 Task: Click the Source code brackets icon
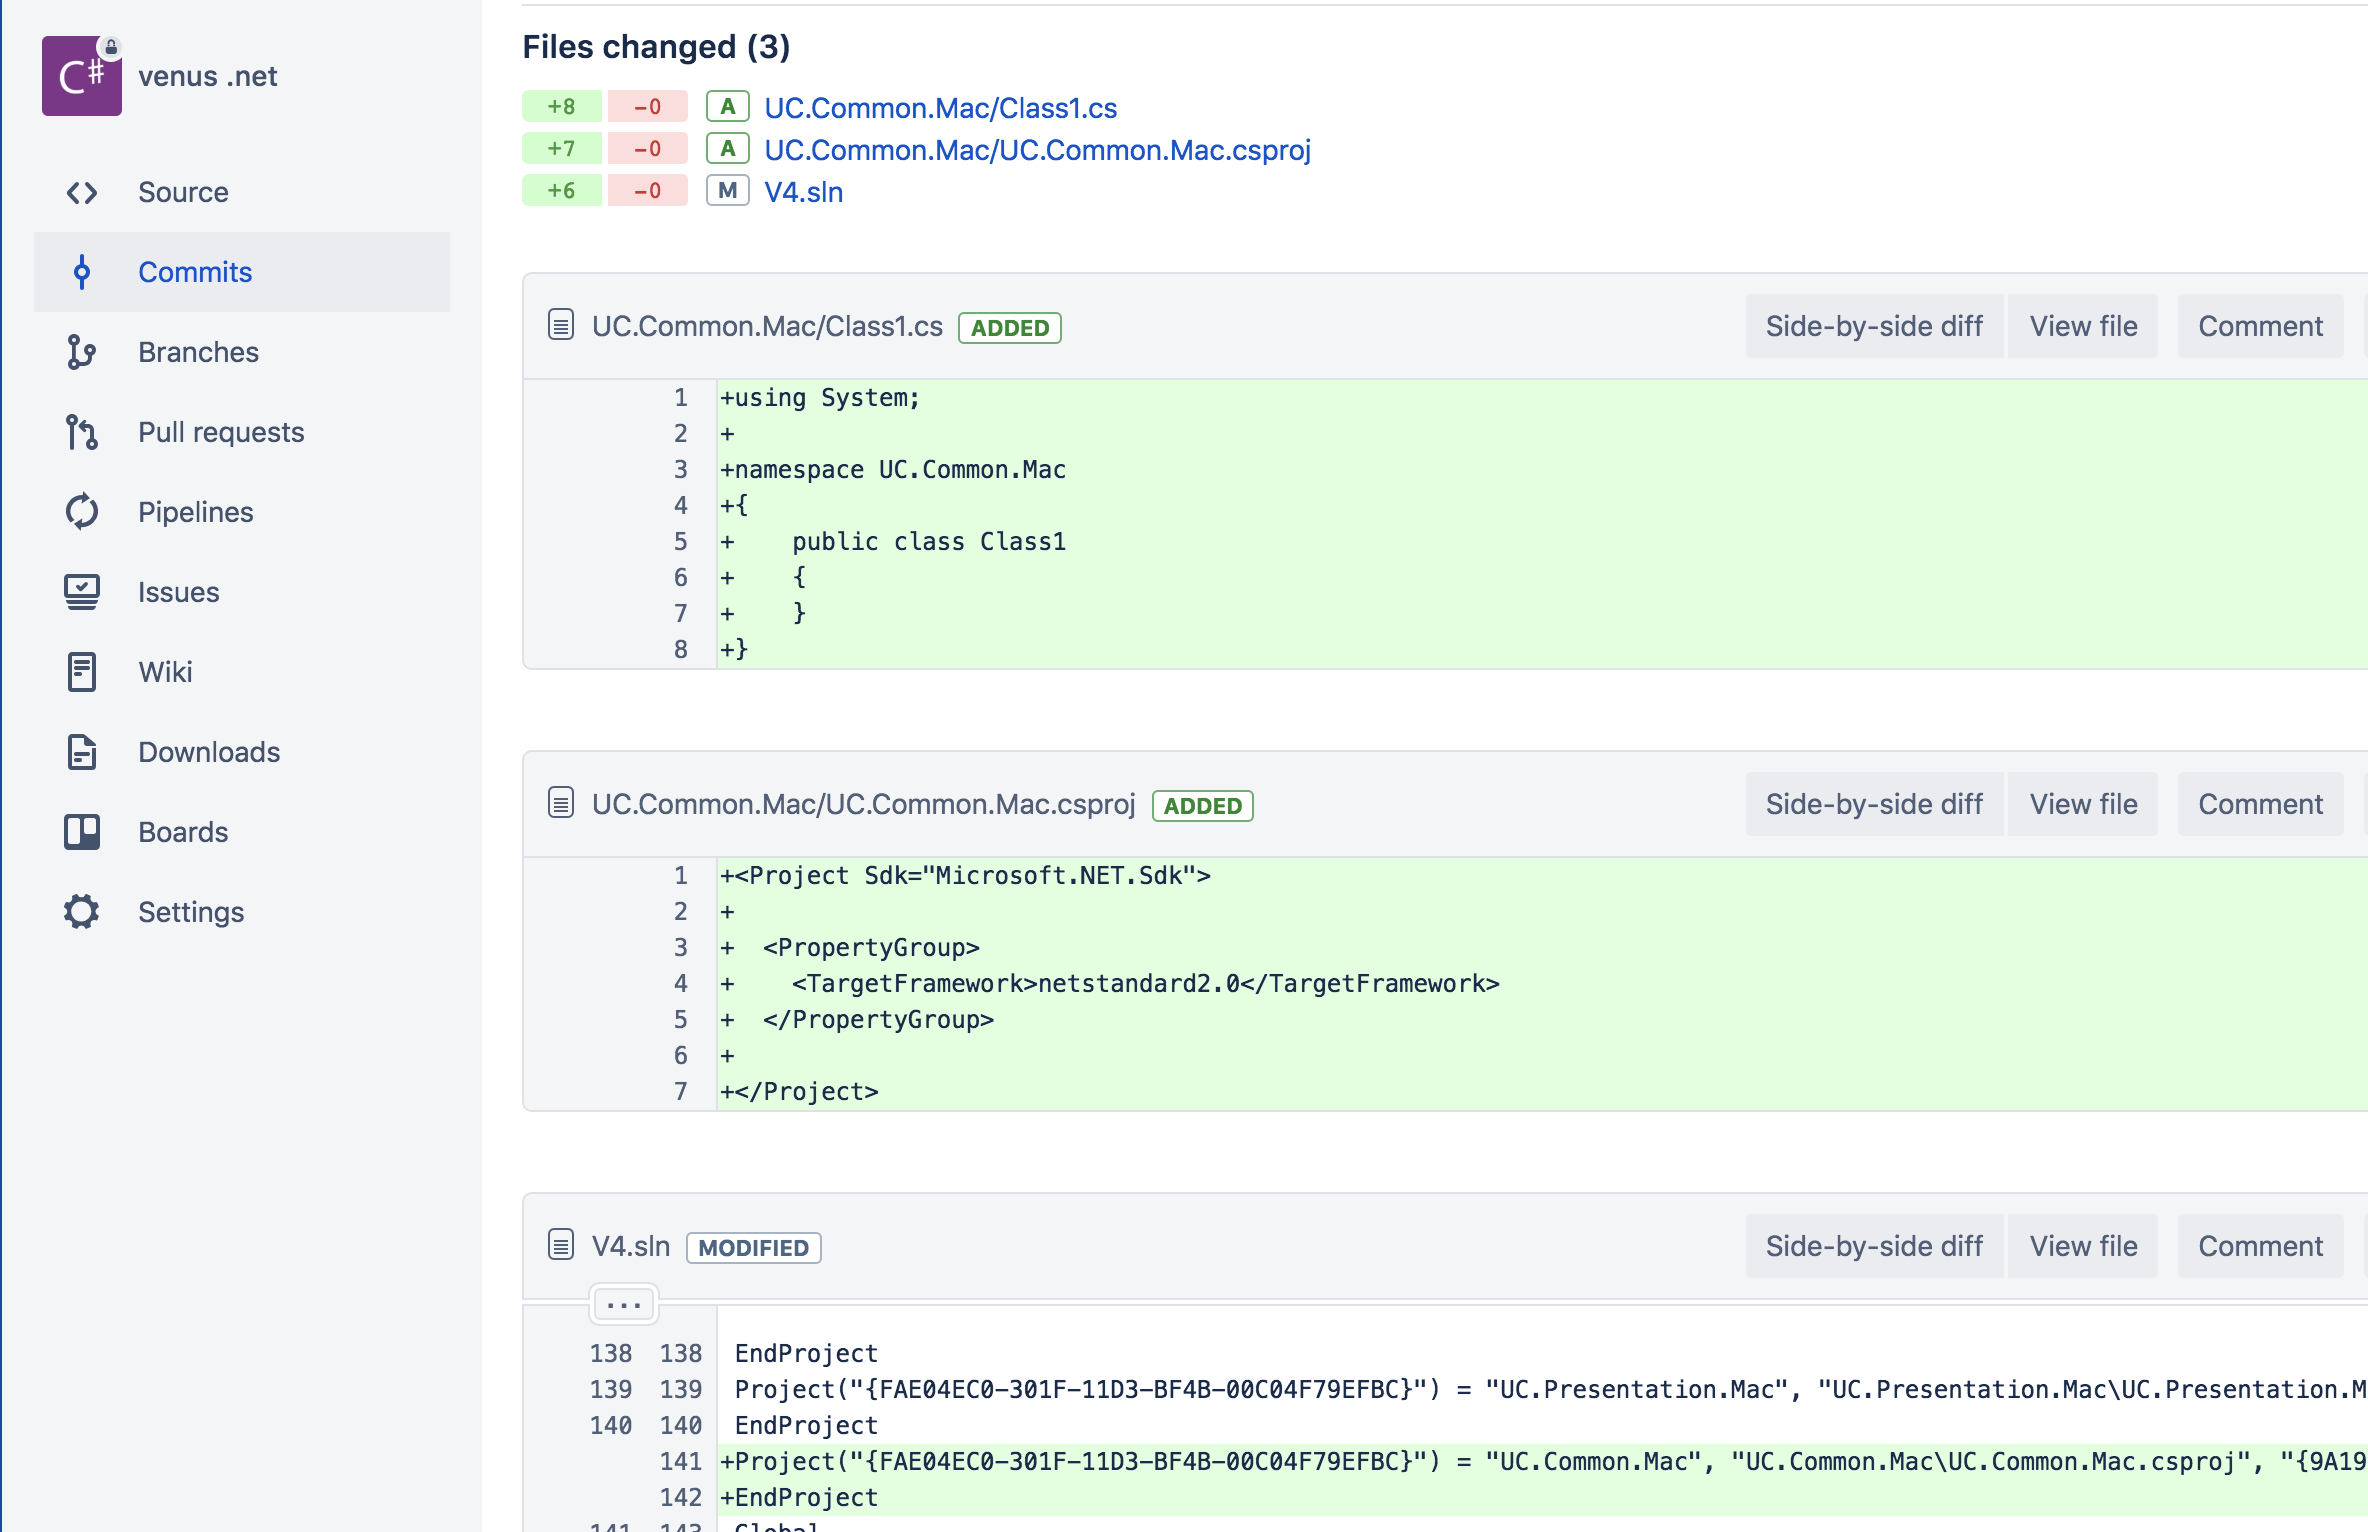(x=82, y=192)
